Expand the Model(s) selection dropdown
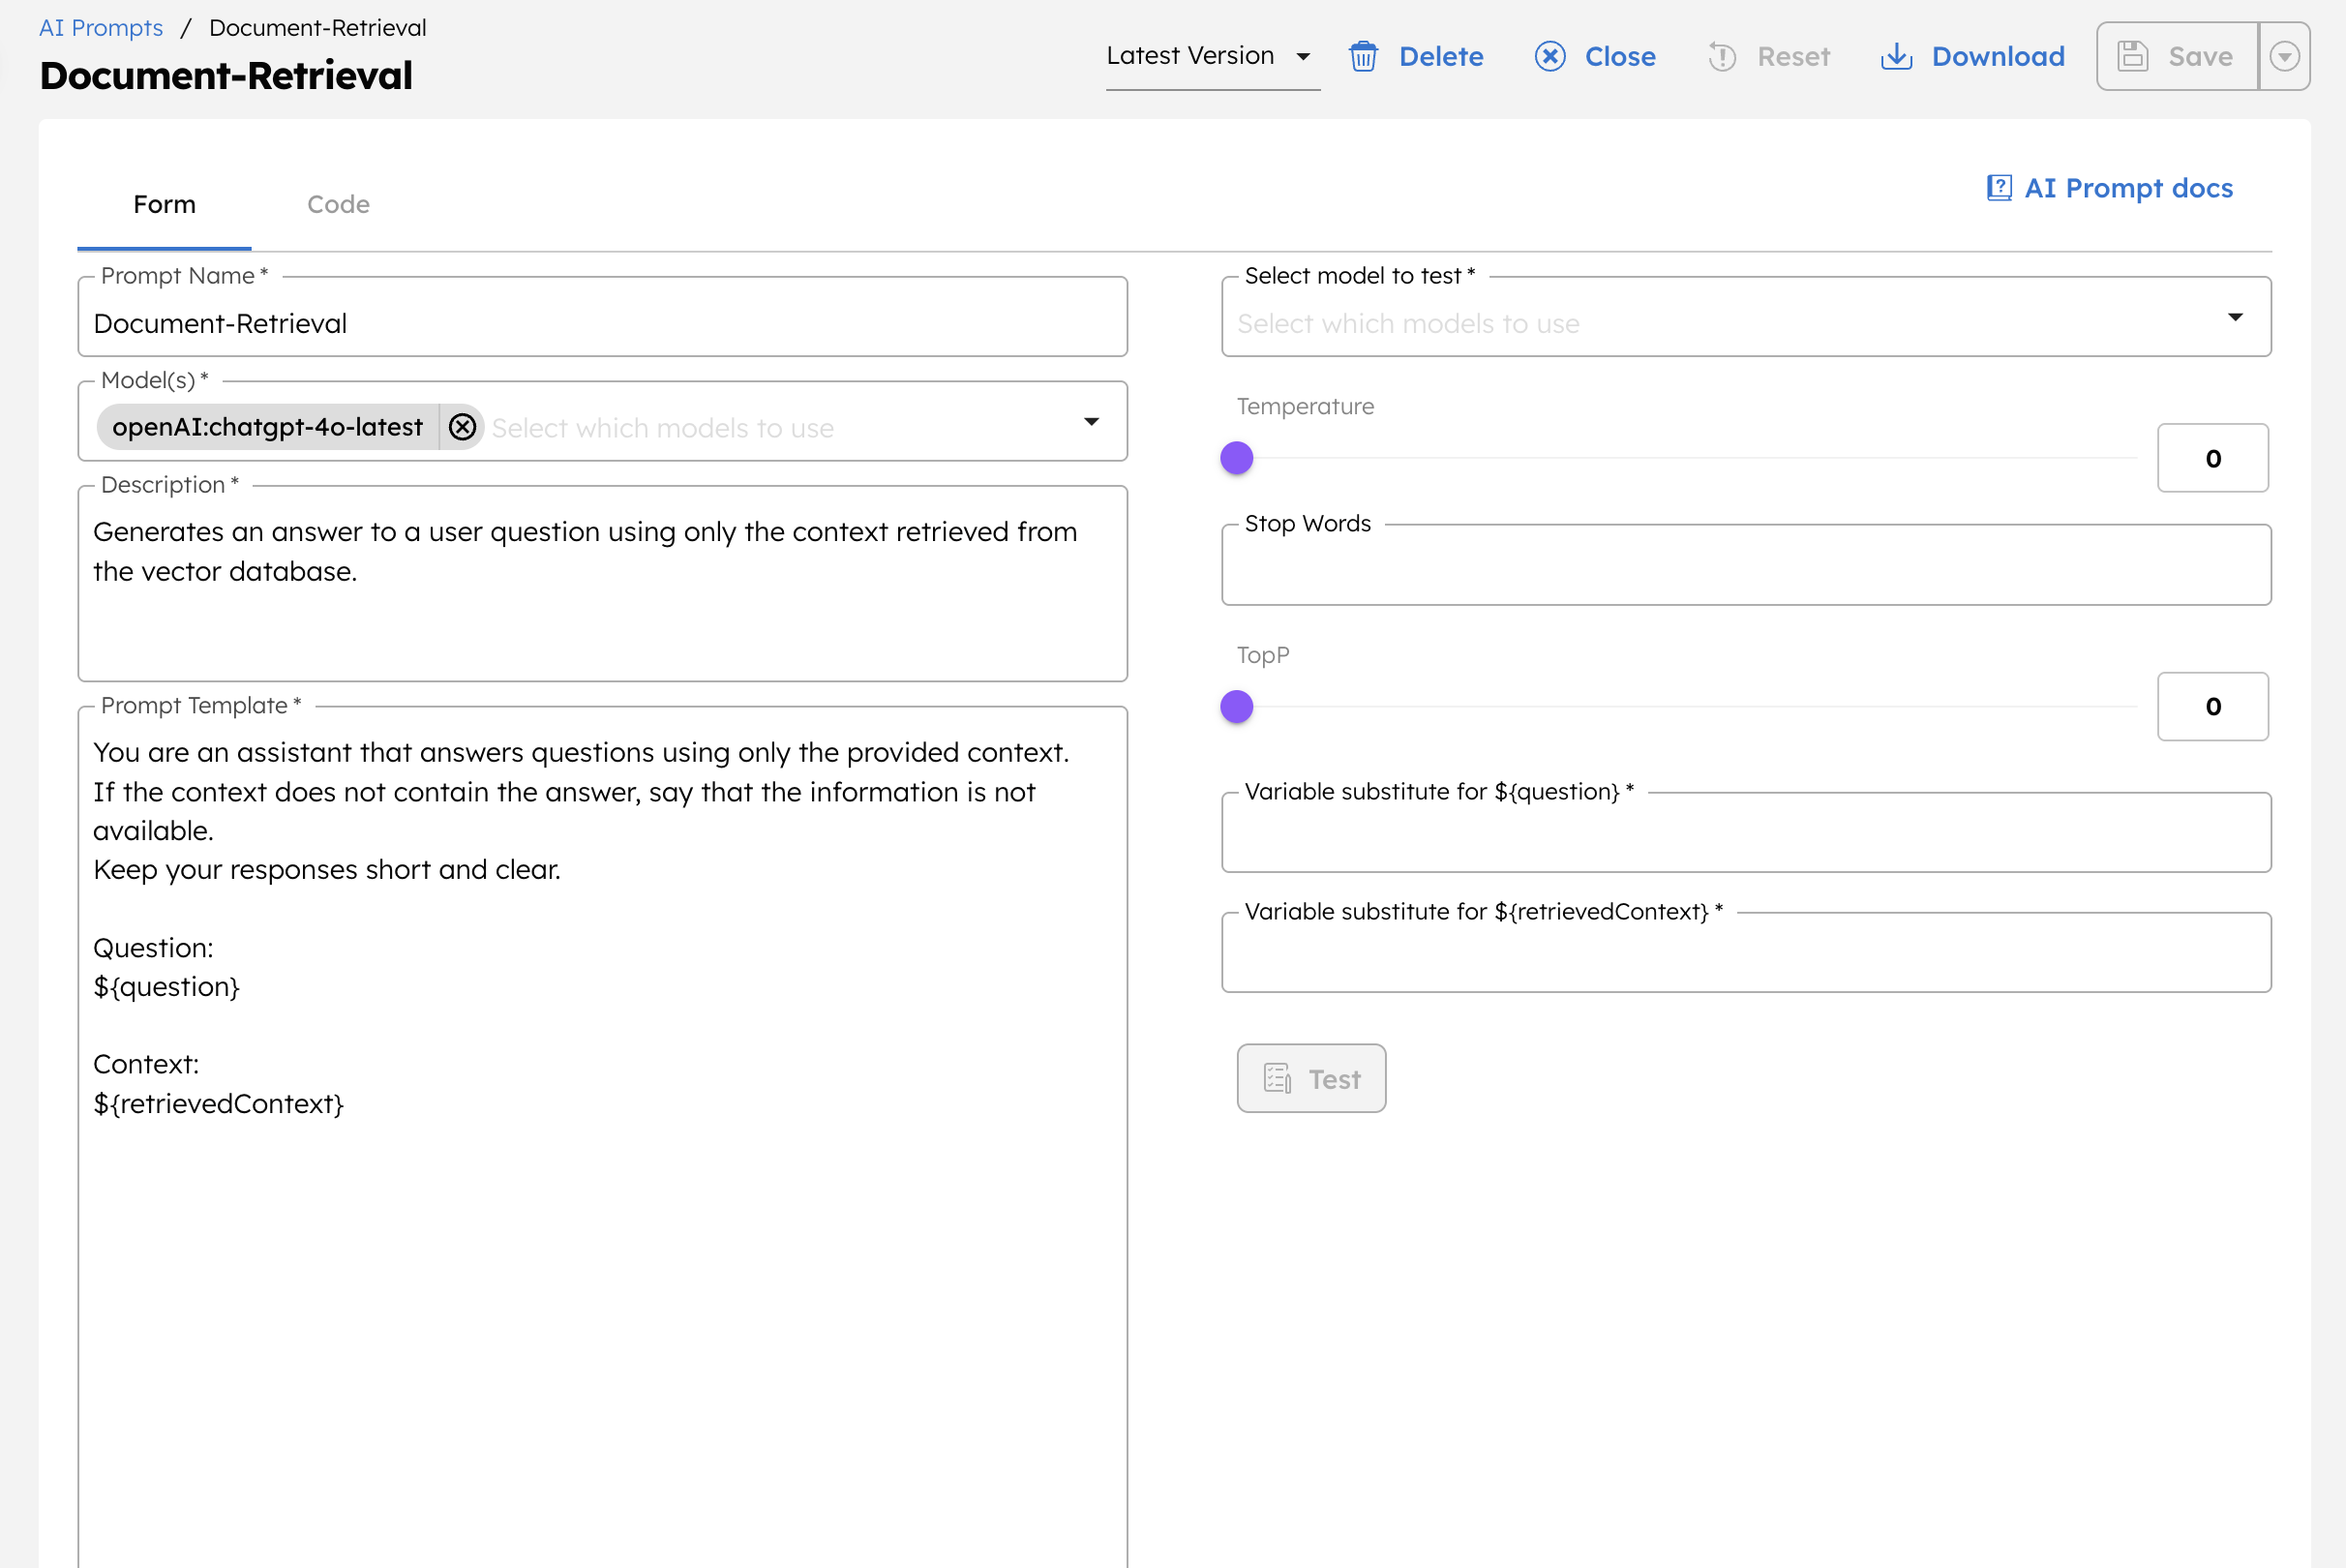Image resolution: width=2346 pixels, height=1568 pixels. coord(1092,421)
